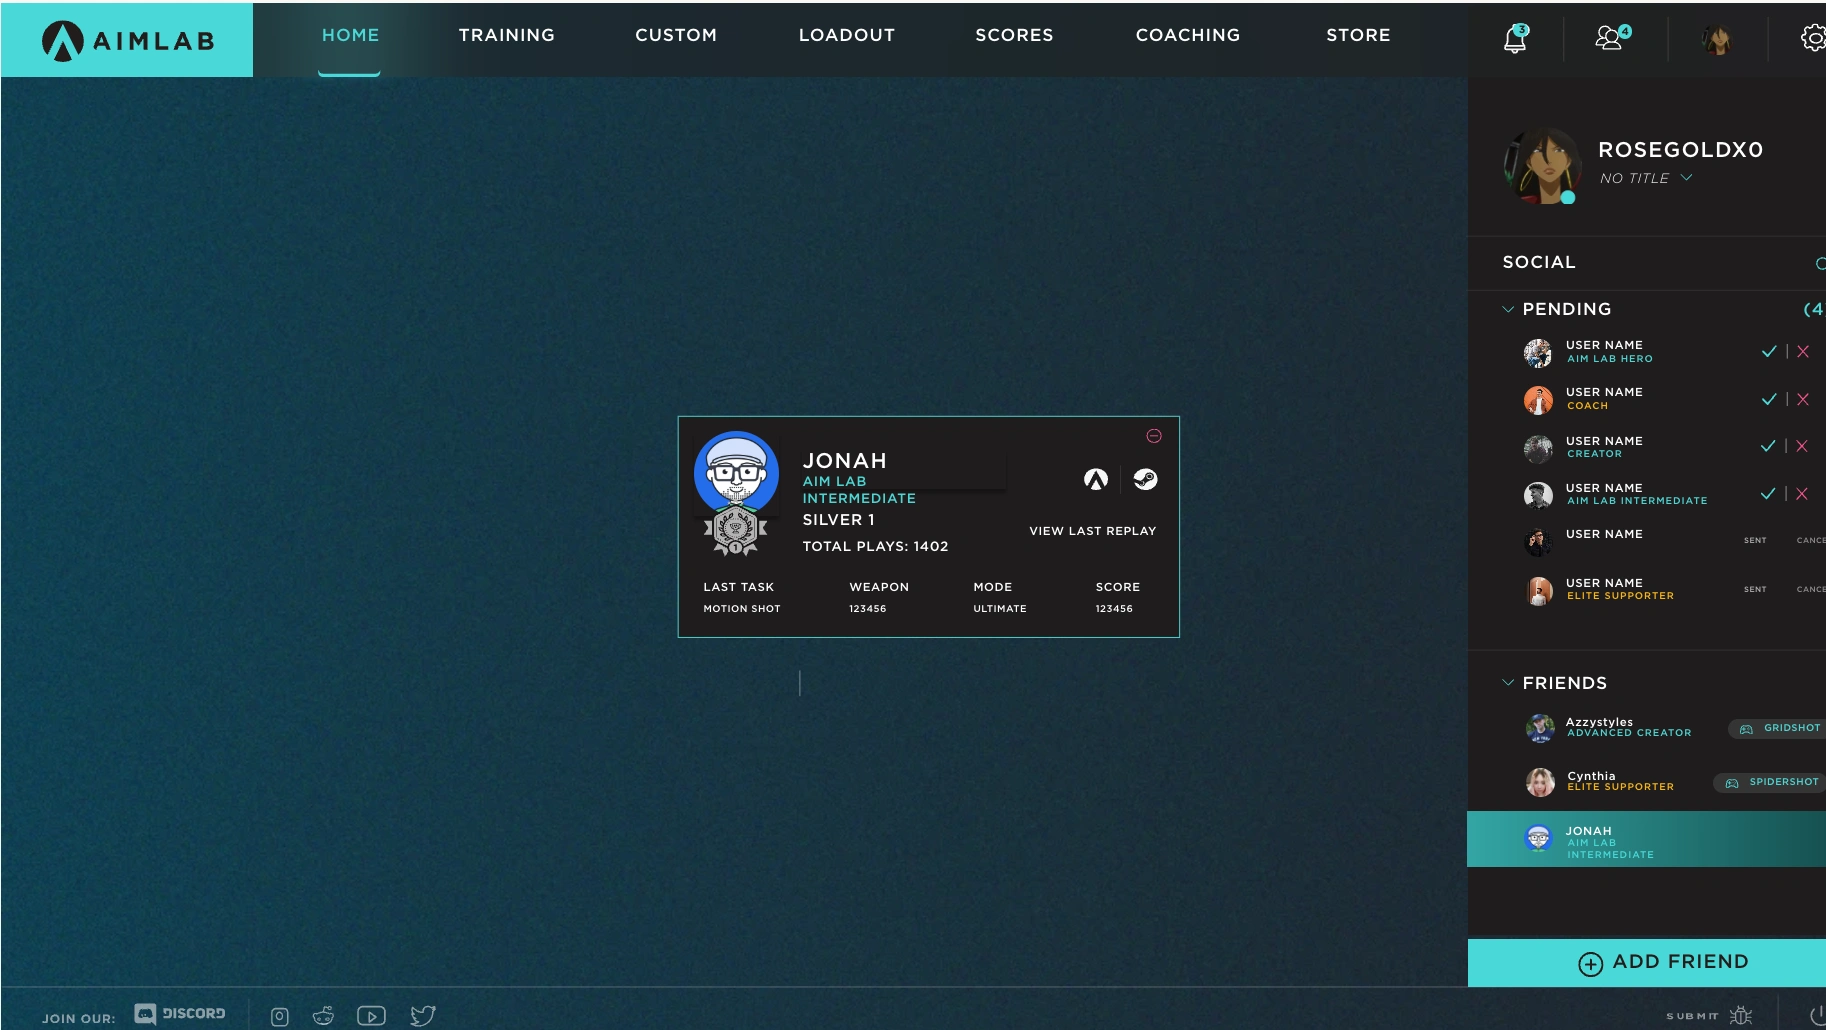
Task: Open Jonah's Steam profile icon
Action: click(1146, 480)
